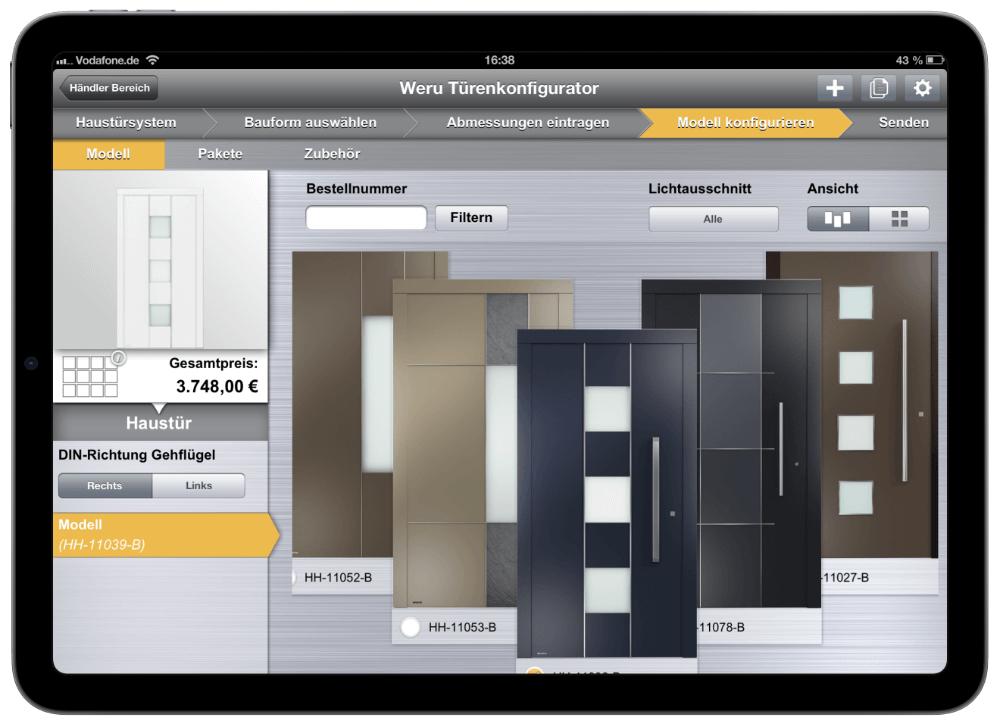Select DIN direction Links
Image resolution: width=1000 pixels, height=727 pixels.
(198, 485)
